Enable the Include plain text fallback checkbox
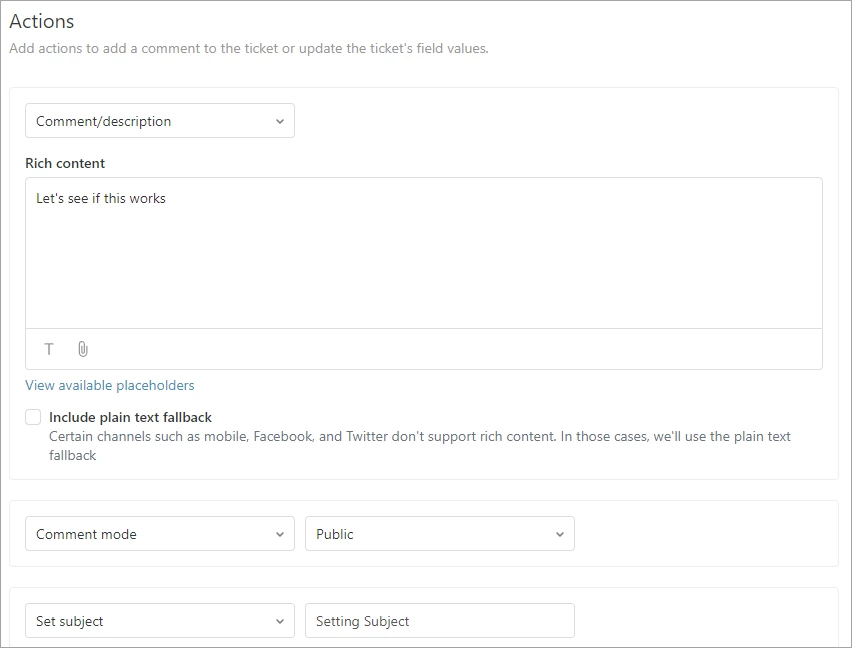This screenshot has width=852, height=648. pos(34,417)
